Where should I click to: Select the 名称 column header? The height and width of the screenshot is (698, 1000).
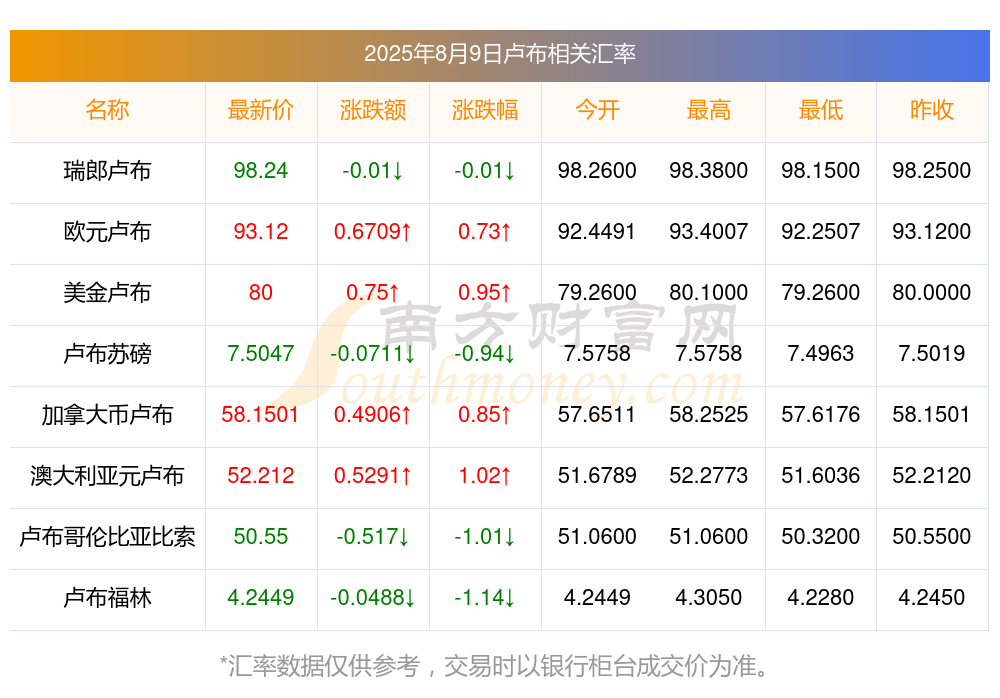pyautogui.click(x=107, y=110)
